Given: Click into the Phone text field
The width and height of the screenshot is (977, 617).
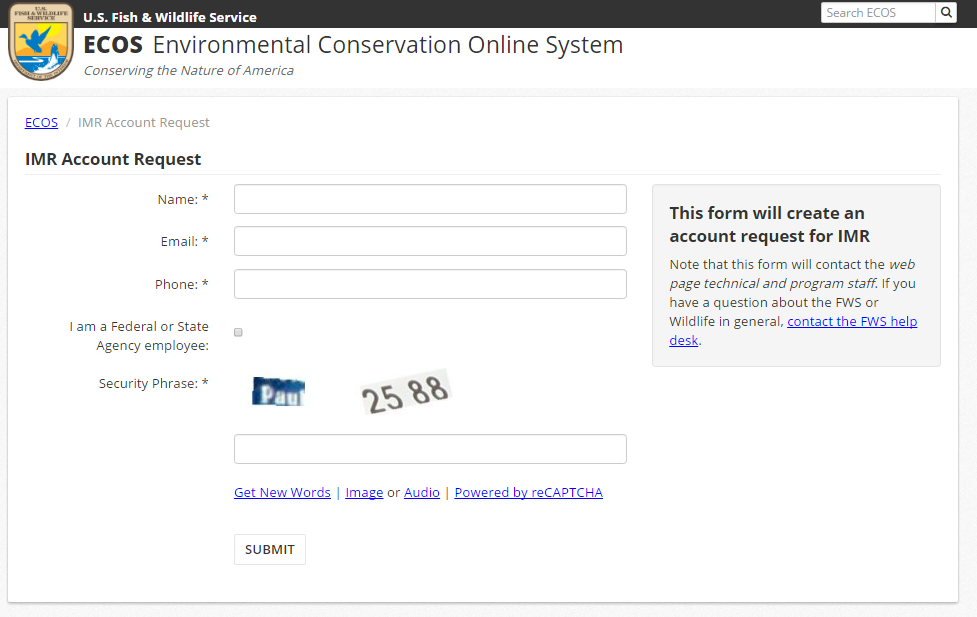Looking at the screenshot, I should (430, 284).
